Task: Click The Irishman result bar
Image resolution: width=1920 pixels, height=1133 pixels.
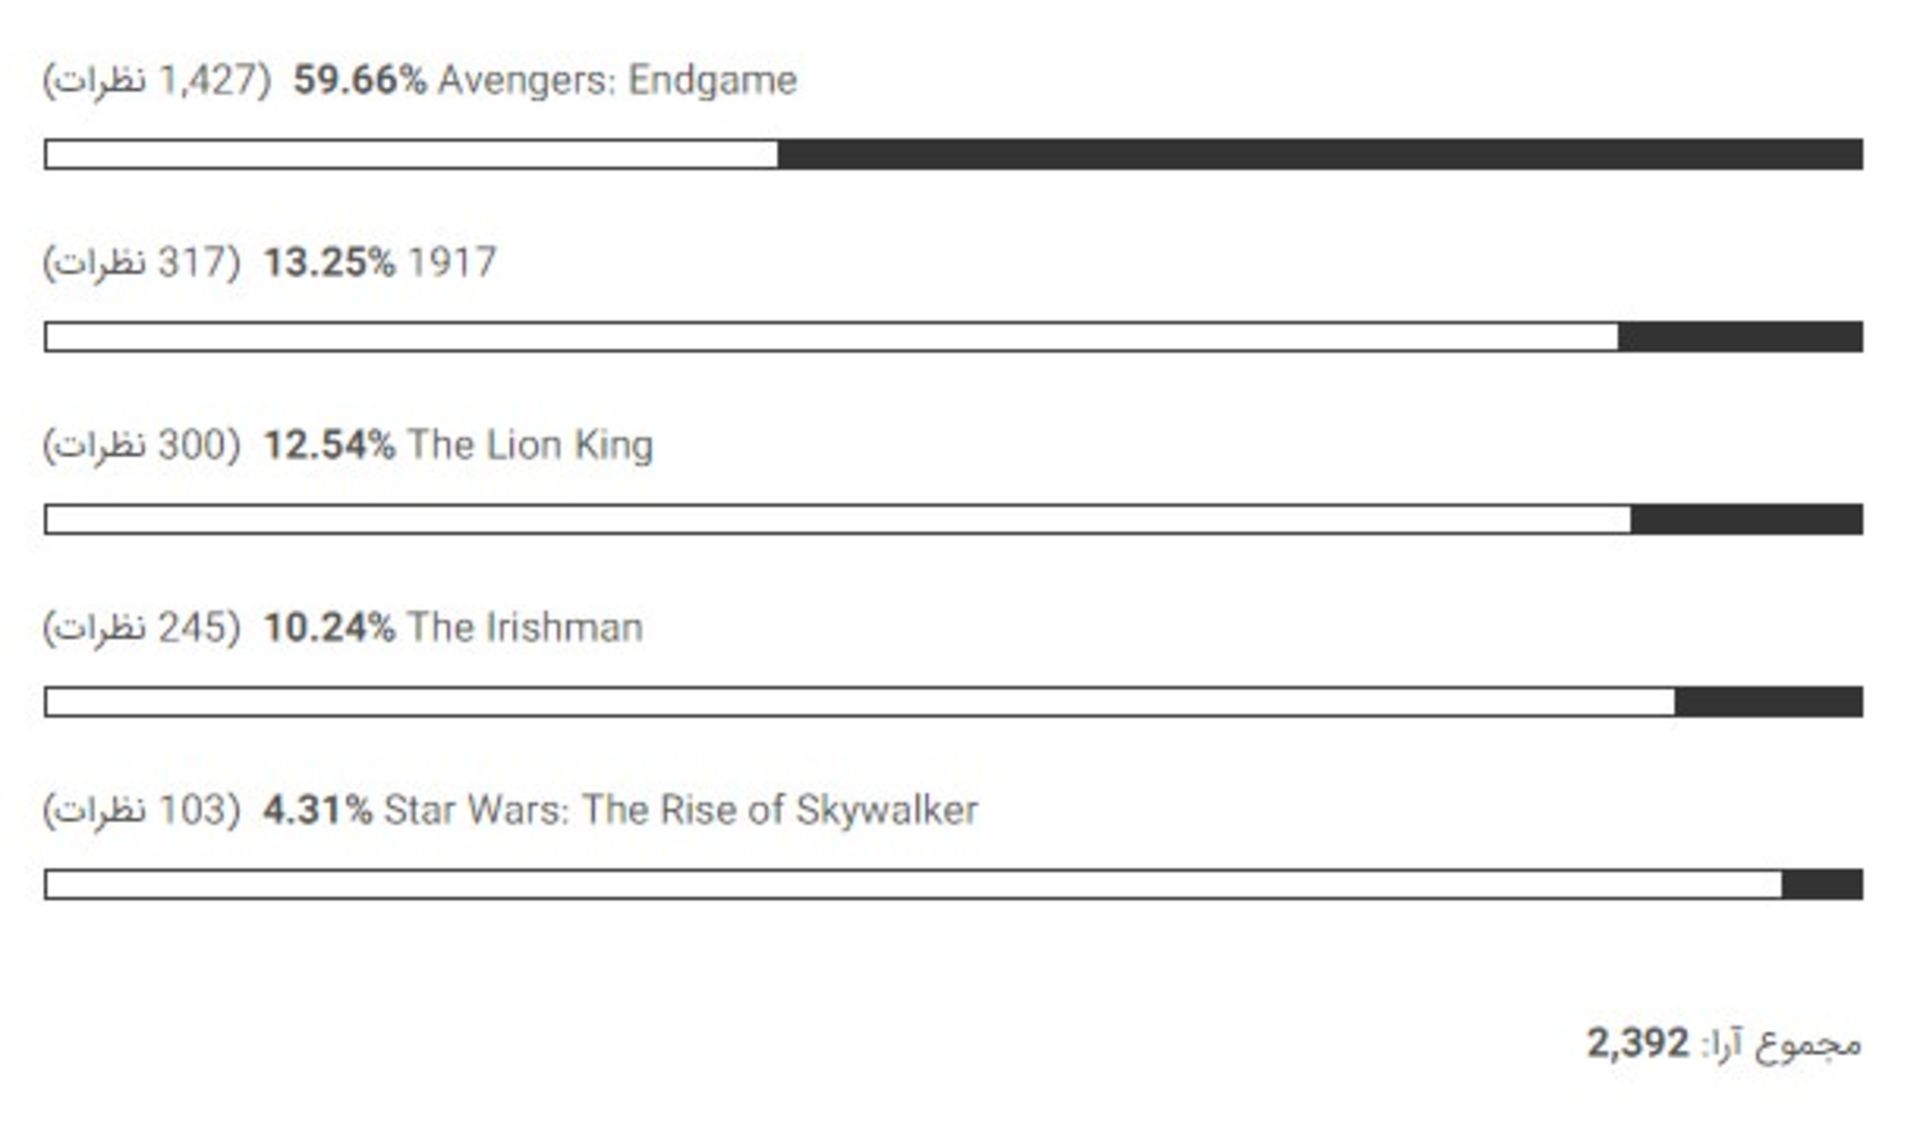Action: coord(953,702)
